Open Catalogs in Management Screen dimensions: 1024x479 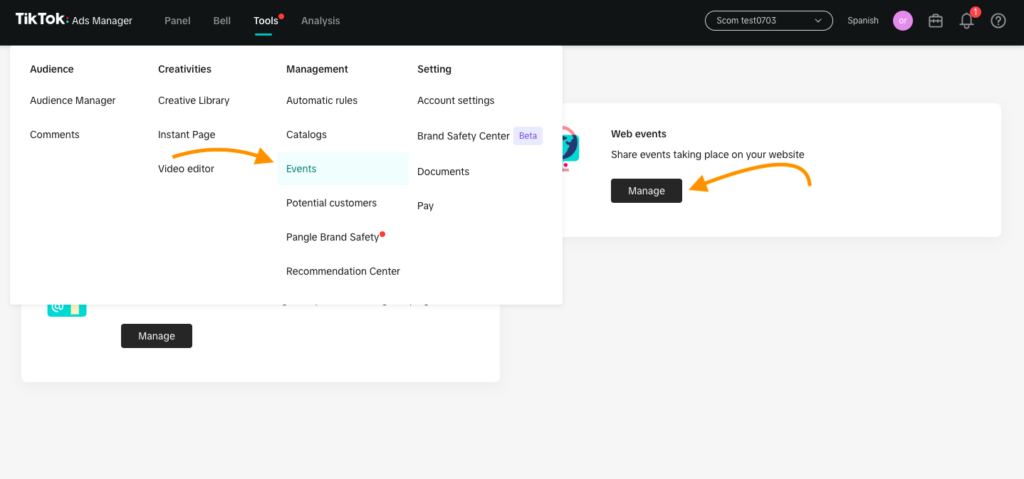click(x=306, y=135)
